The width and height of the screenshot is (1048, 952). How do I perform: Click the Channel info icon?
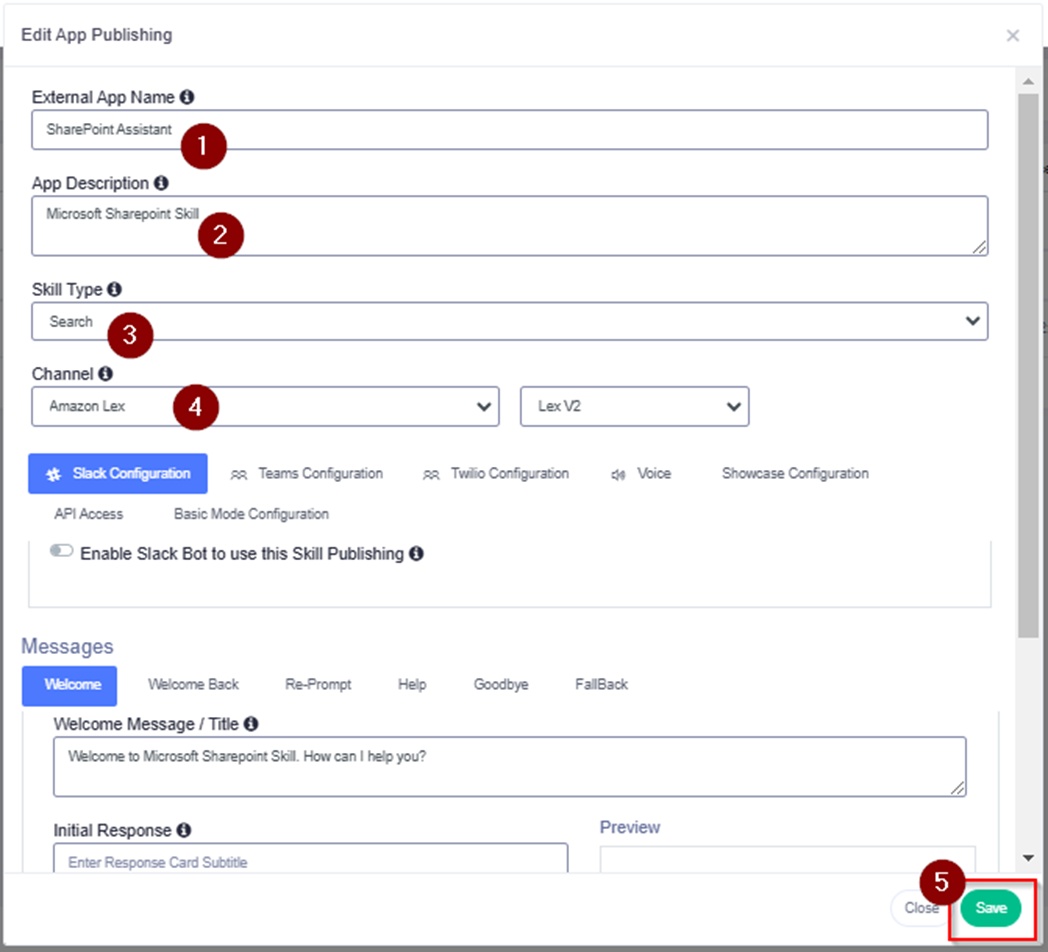[x=106, y=373]
